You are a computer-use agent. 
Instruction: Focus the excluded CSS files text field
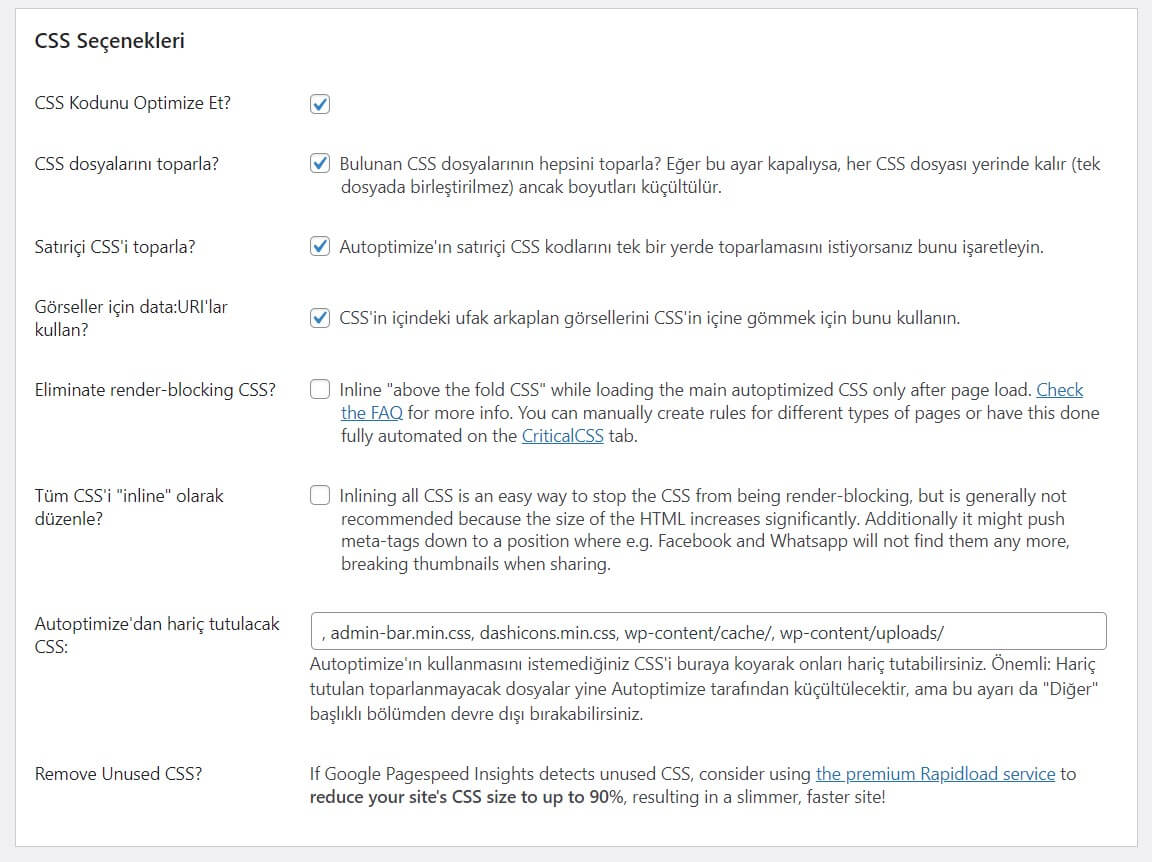coord(708,631)
